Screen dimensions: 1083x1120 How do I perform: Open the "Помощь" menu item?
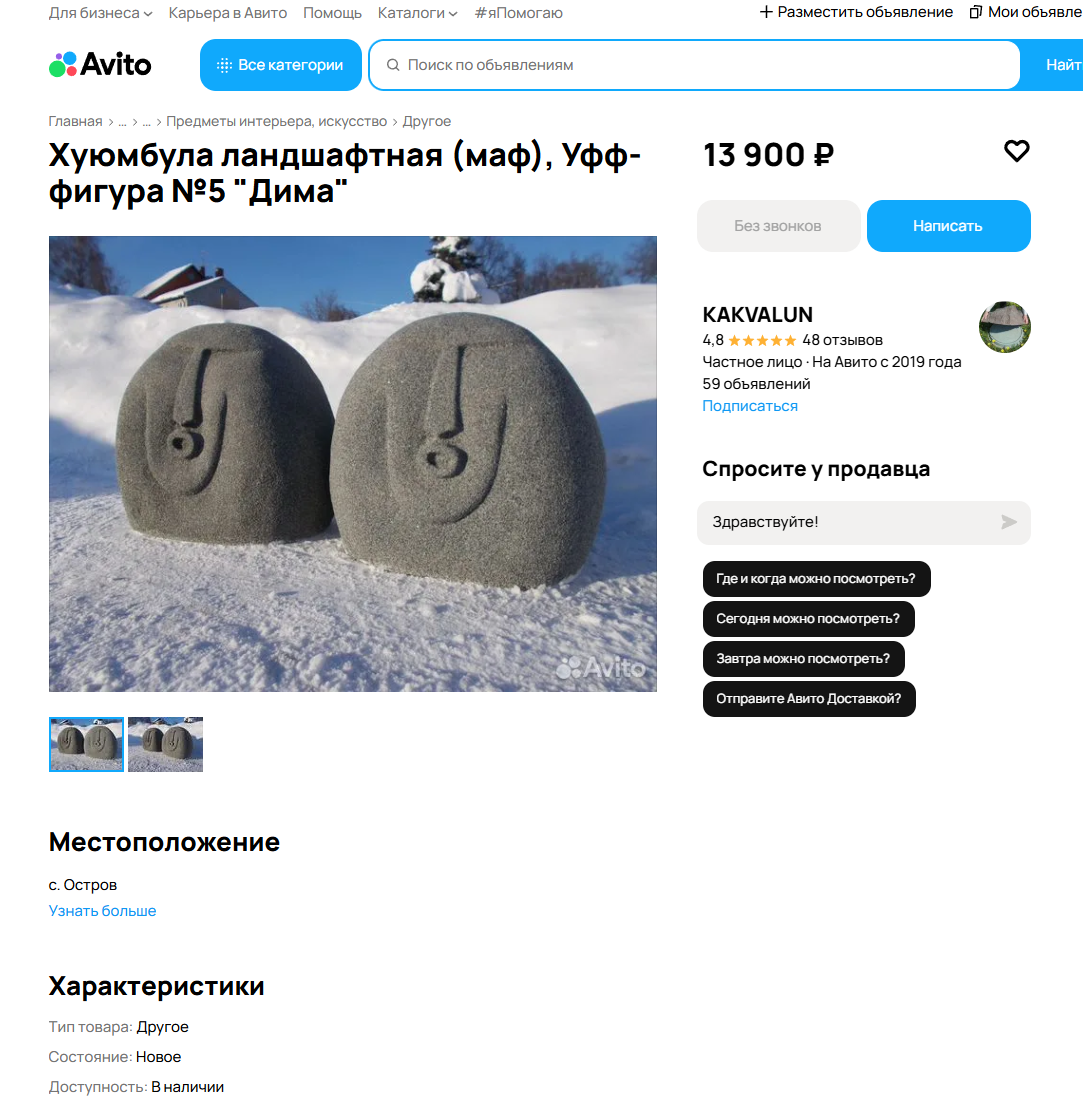pyautogui.click(x=332, y=13)
